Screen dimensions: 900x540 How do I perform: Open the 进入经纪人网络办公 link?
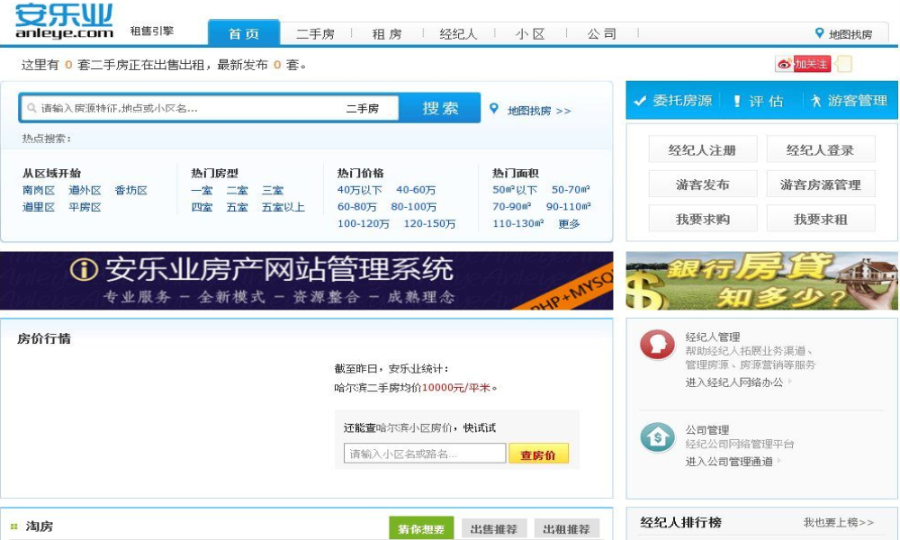pos(734,382)
